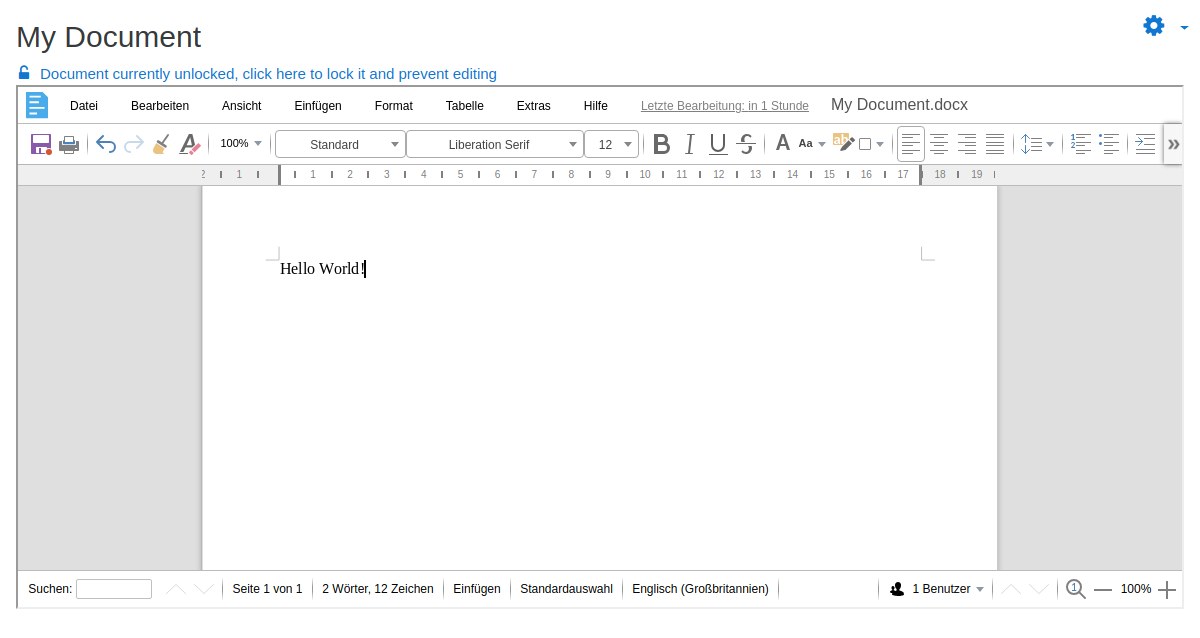Open the Bearbeiten menu
The image size is (1200, 638).
coord(160,105)
